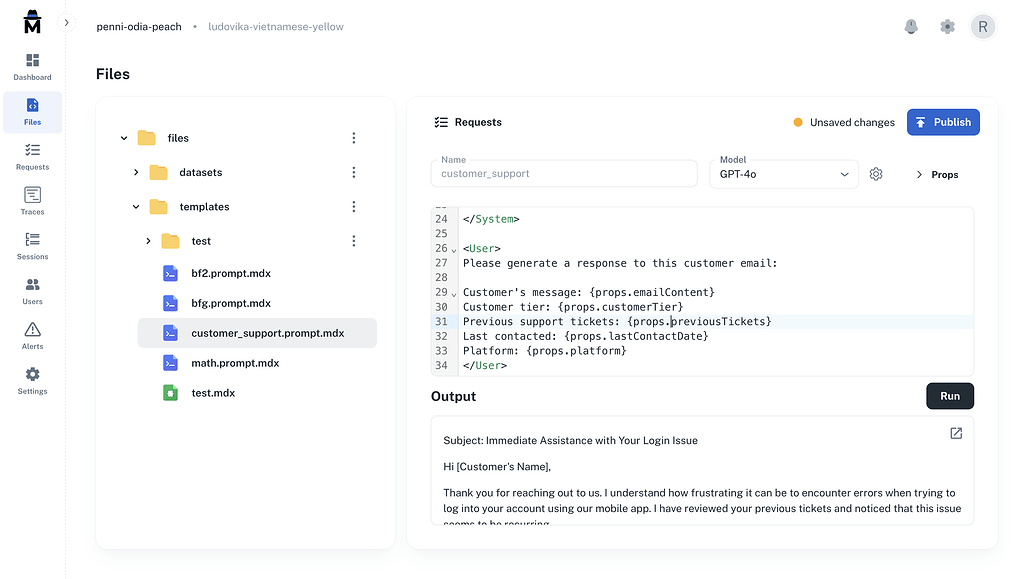1028x579 pixels.
Task: Click the Unsaved changes status indicator
Action: pyautogui.click(x=844, y=123)
